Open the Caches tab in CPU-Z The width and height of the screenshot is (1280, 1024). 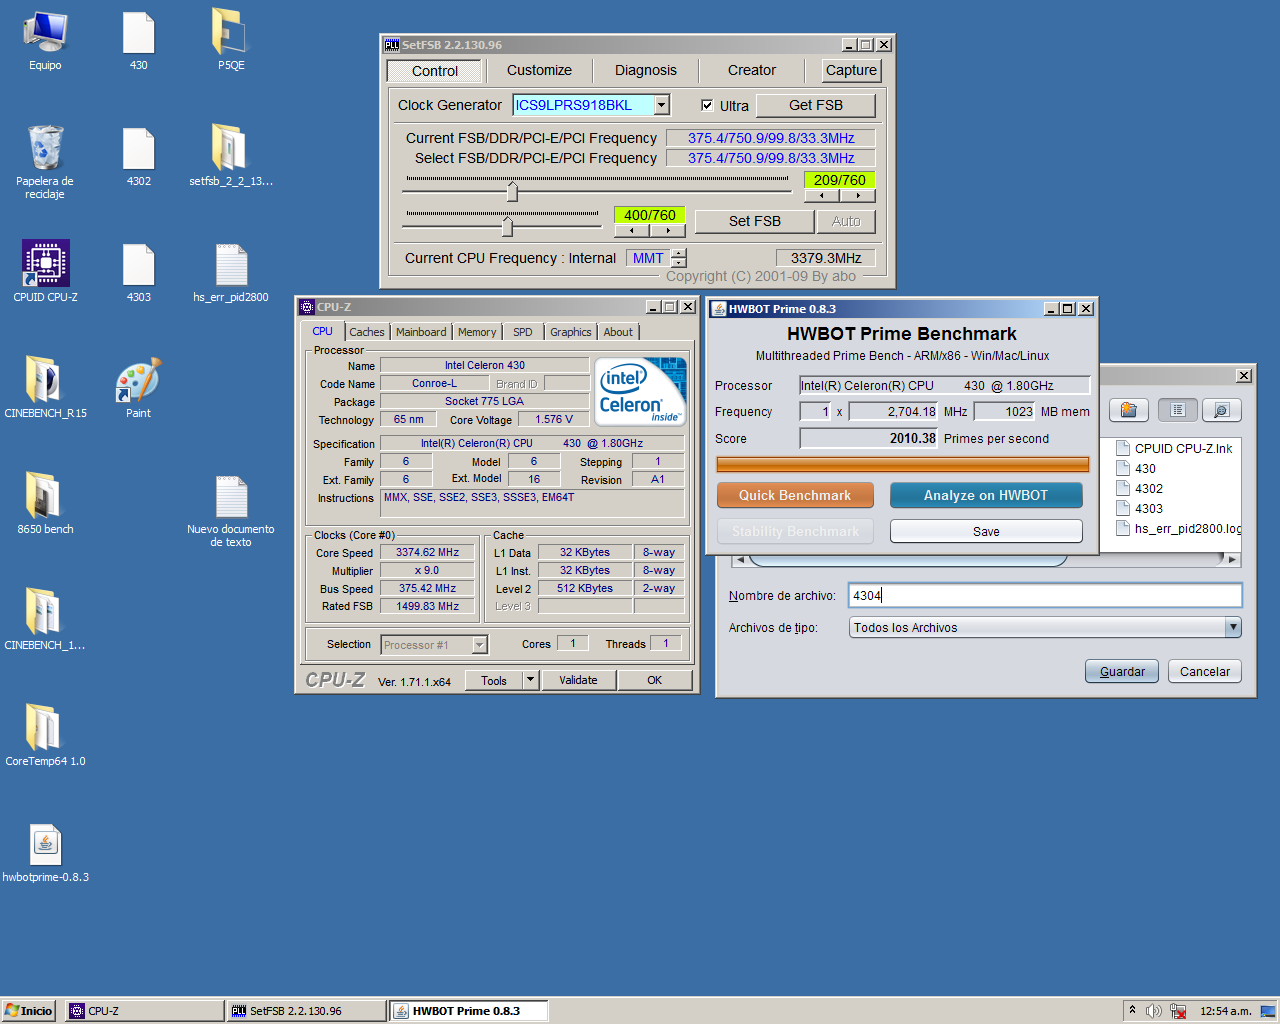coord(367,332)
